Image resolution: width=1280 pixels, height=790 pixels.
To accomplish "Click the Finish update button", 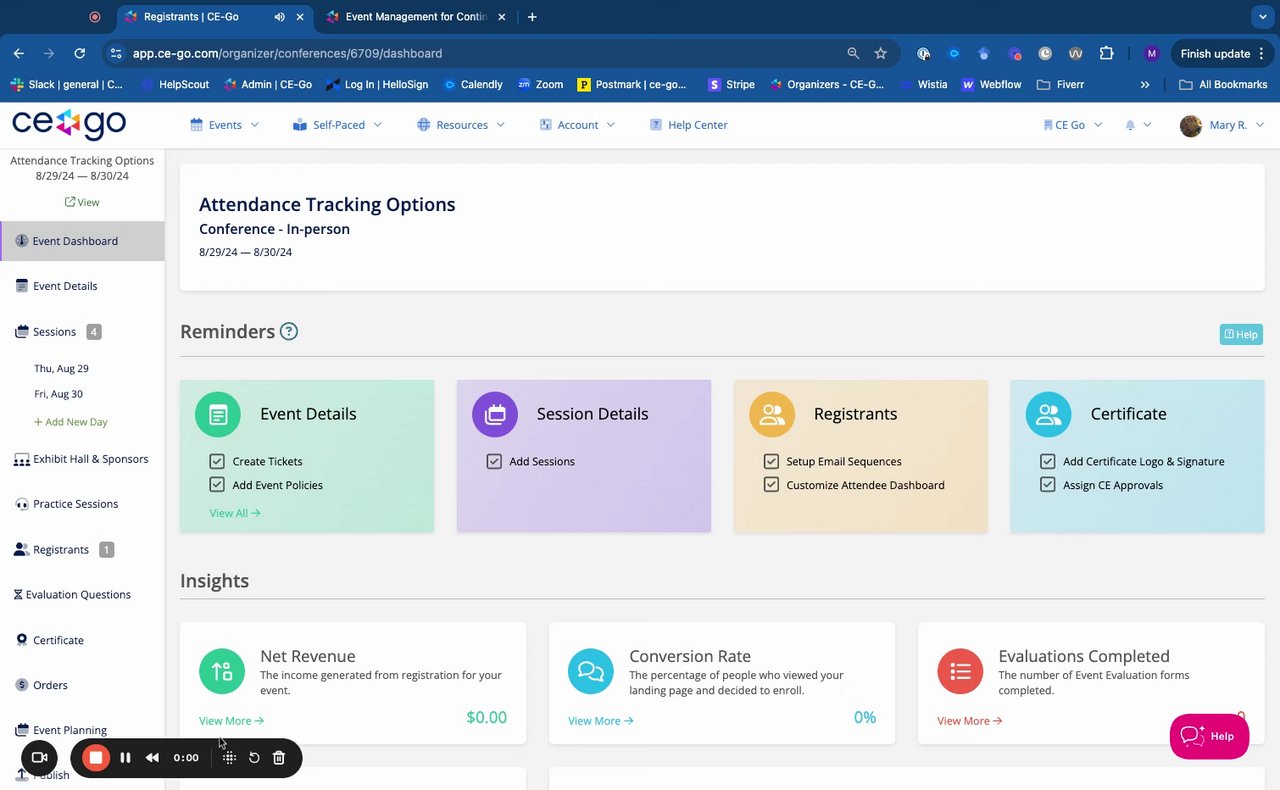I will [1220, 53].
